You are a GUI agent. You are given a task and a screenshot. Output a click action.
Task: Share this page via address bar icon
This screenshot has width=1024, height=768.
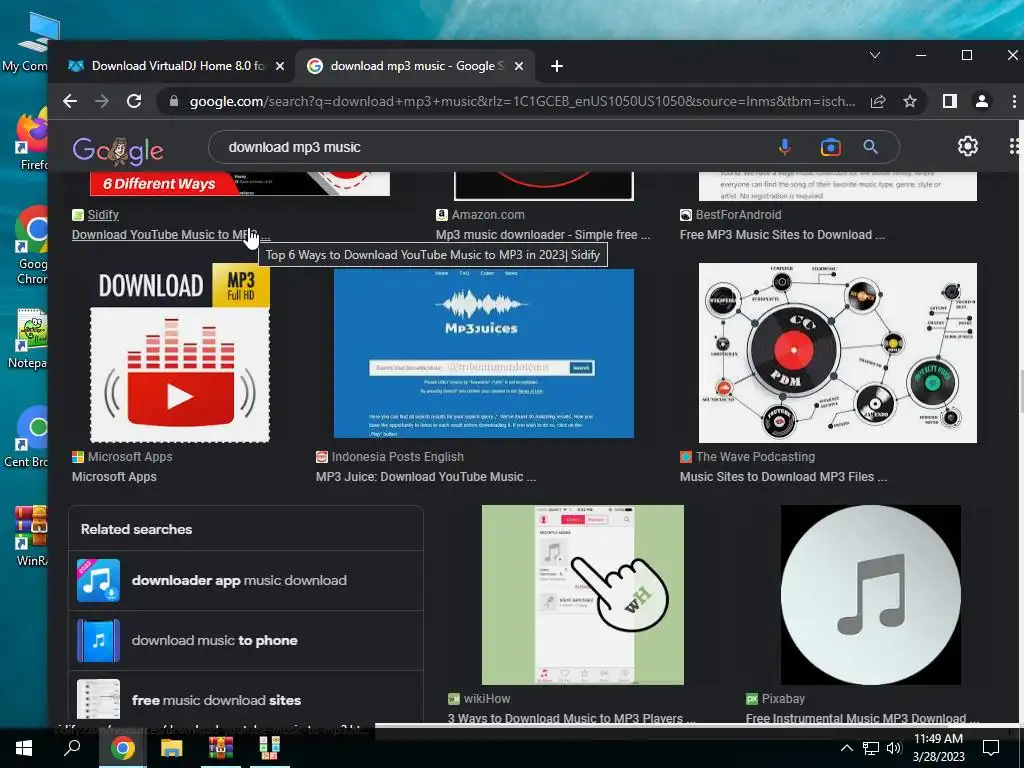(x=878, y=101)
